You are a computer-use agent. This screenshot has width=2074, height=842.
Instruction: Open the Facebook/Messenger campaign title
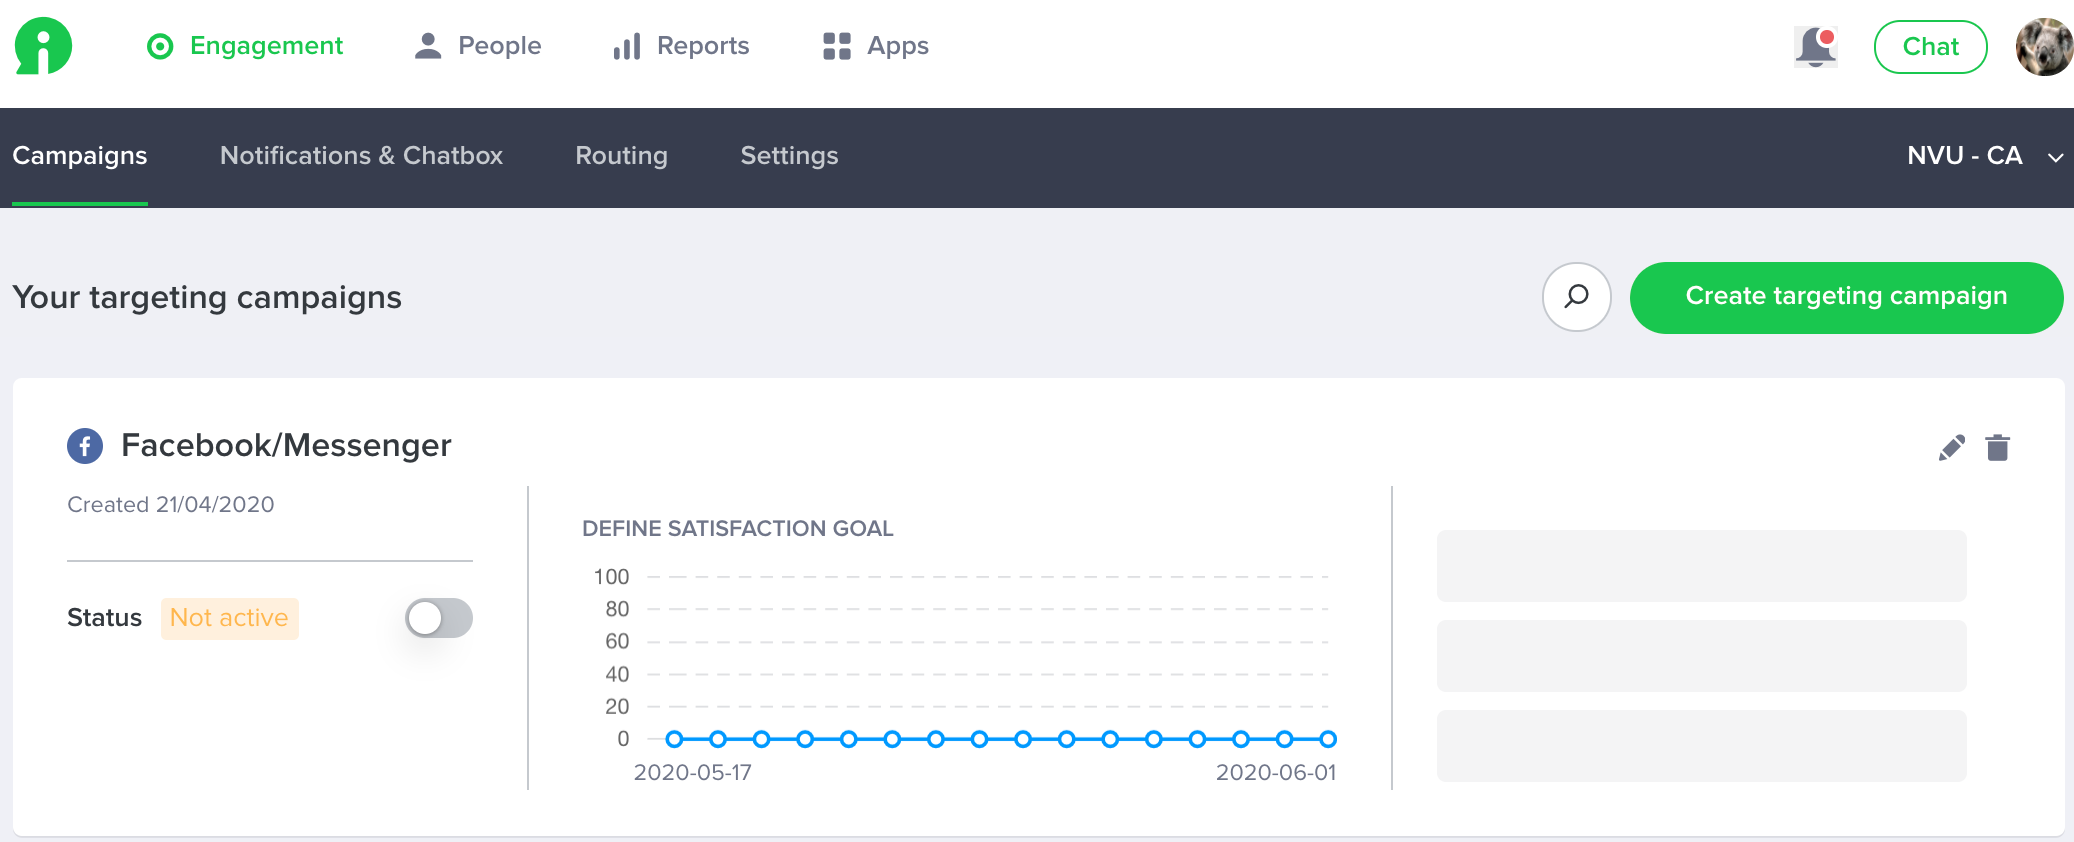[x=286, y=446]
